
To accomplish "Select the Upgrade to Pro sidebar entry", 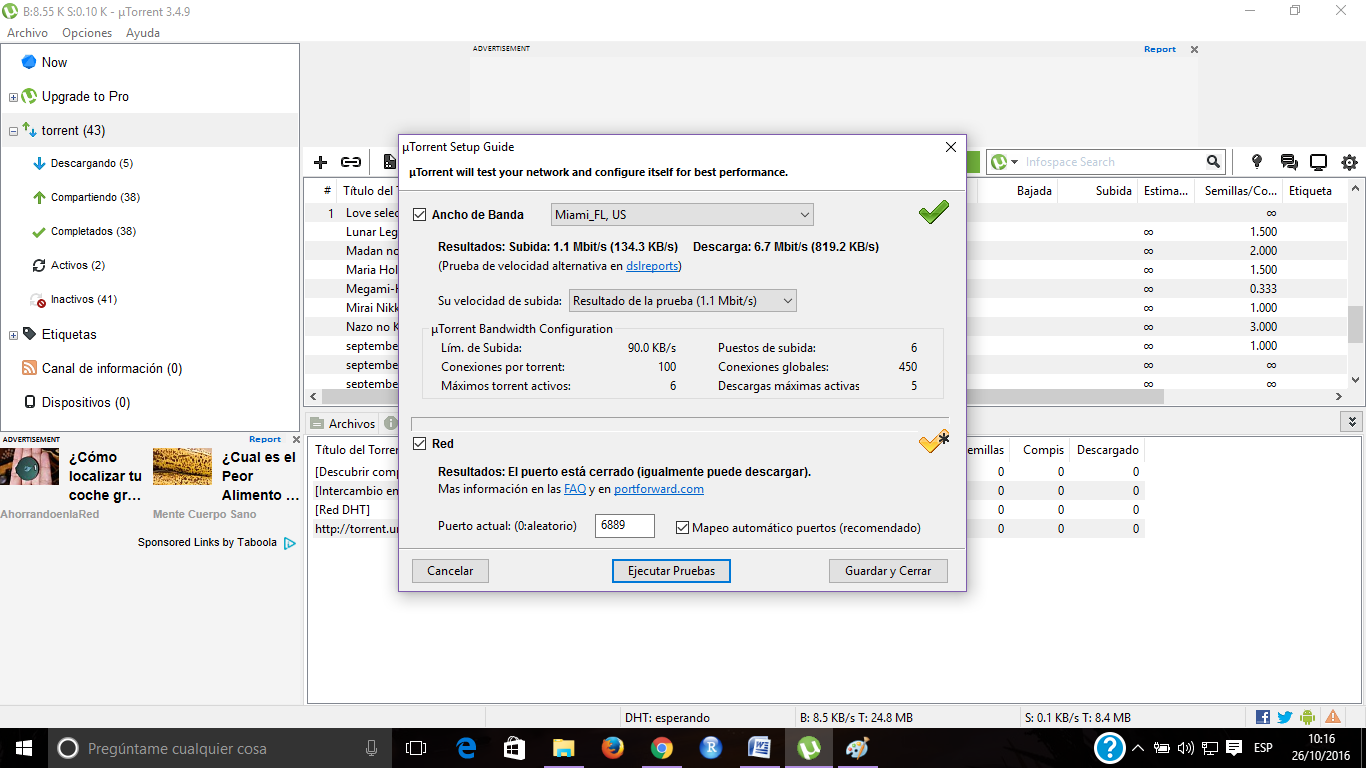I will pyautogui.click(x=85, y=96).
